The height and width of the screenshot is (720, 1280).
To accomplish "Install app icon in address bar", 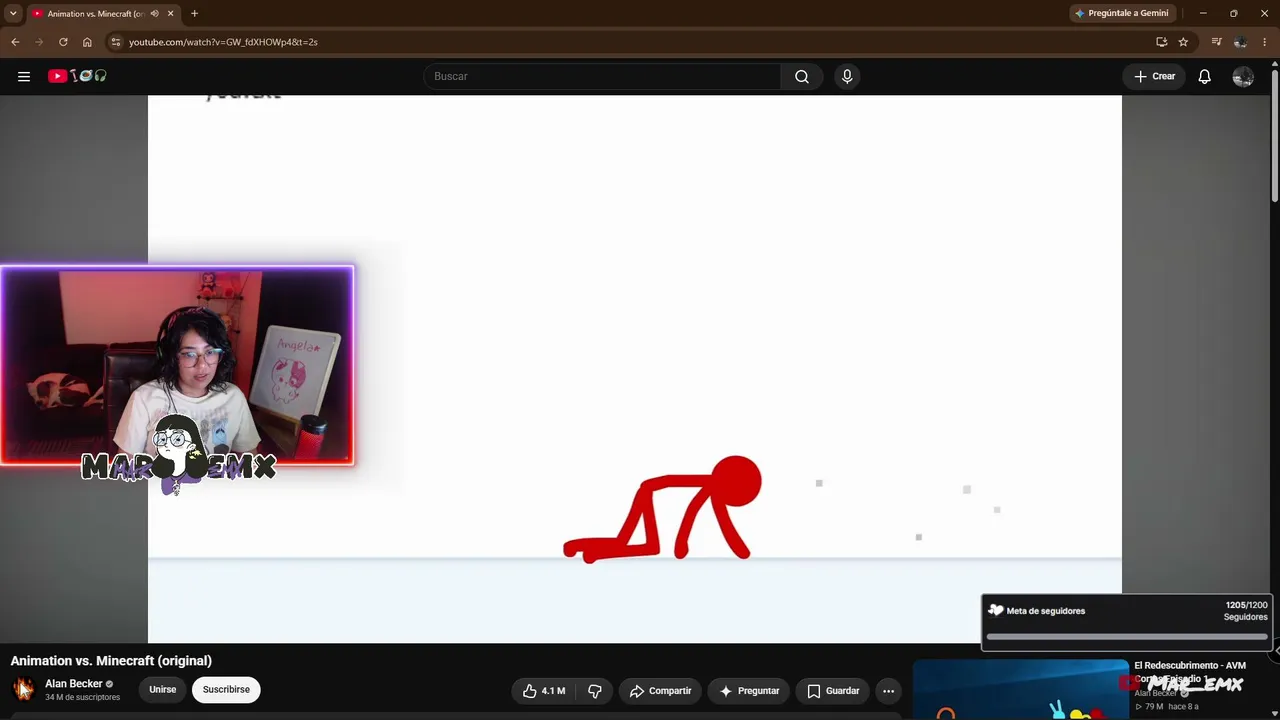I will [1161, 42].
